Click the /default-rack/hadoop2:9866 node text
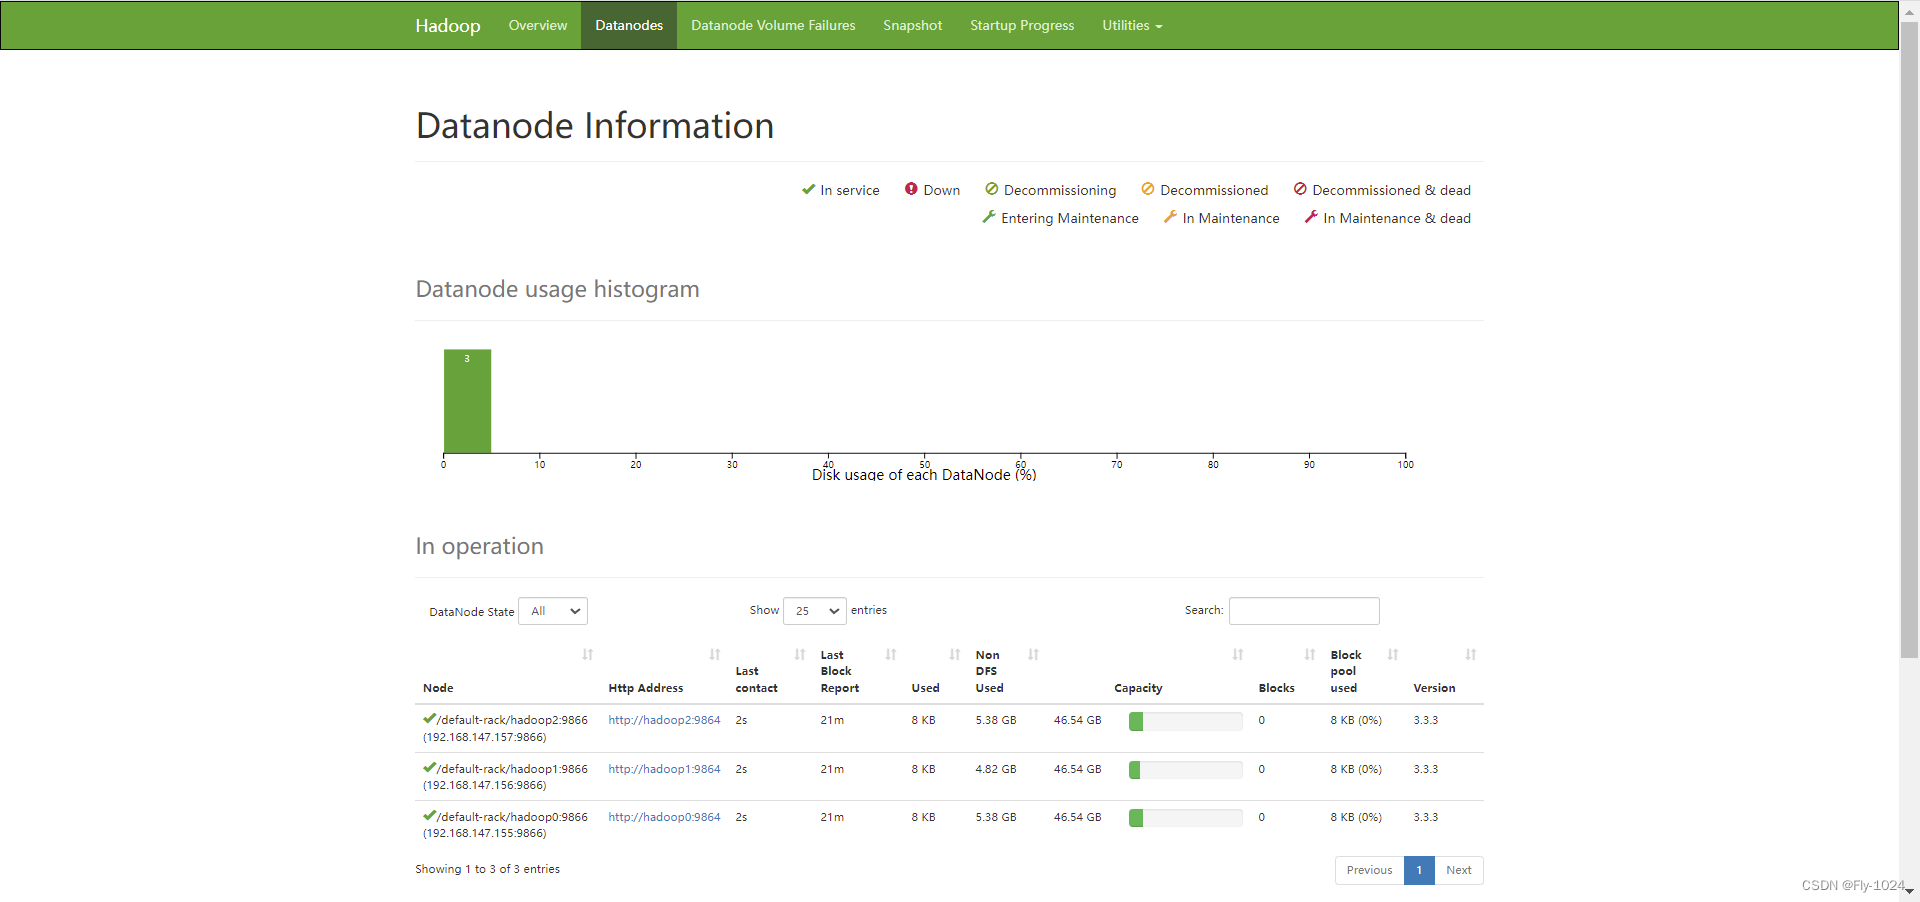This screenshot has height=902, width=1920. coord(512,720)
